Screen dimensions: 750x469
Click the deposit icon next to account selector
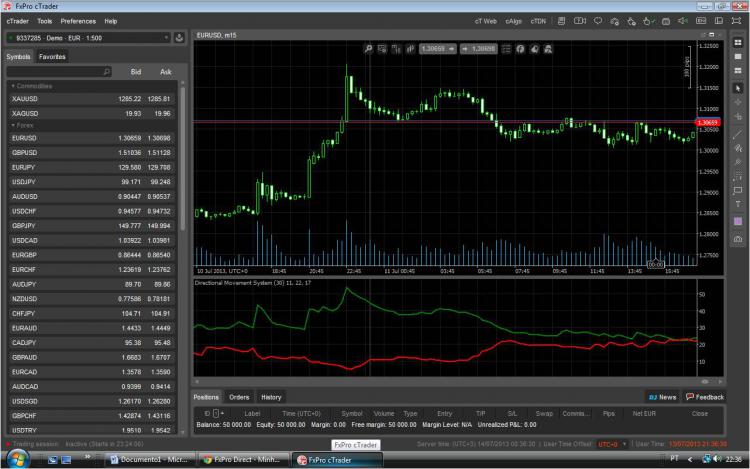[179, 38]
